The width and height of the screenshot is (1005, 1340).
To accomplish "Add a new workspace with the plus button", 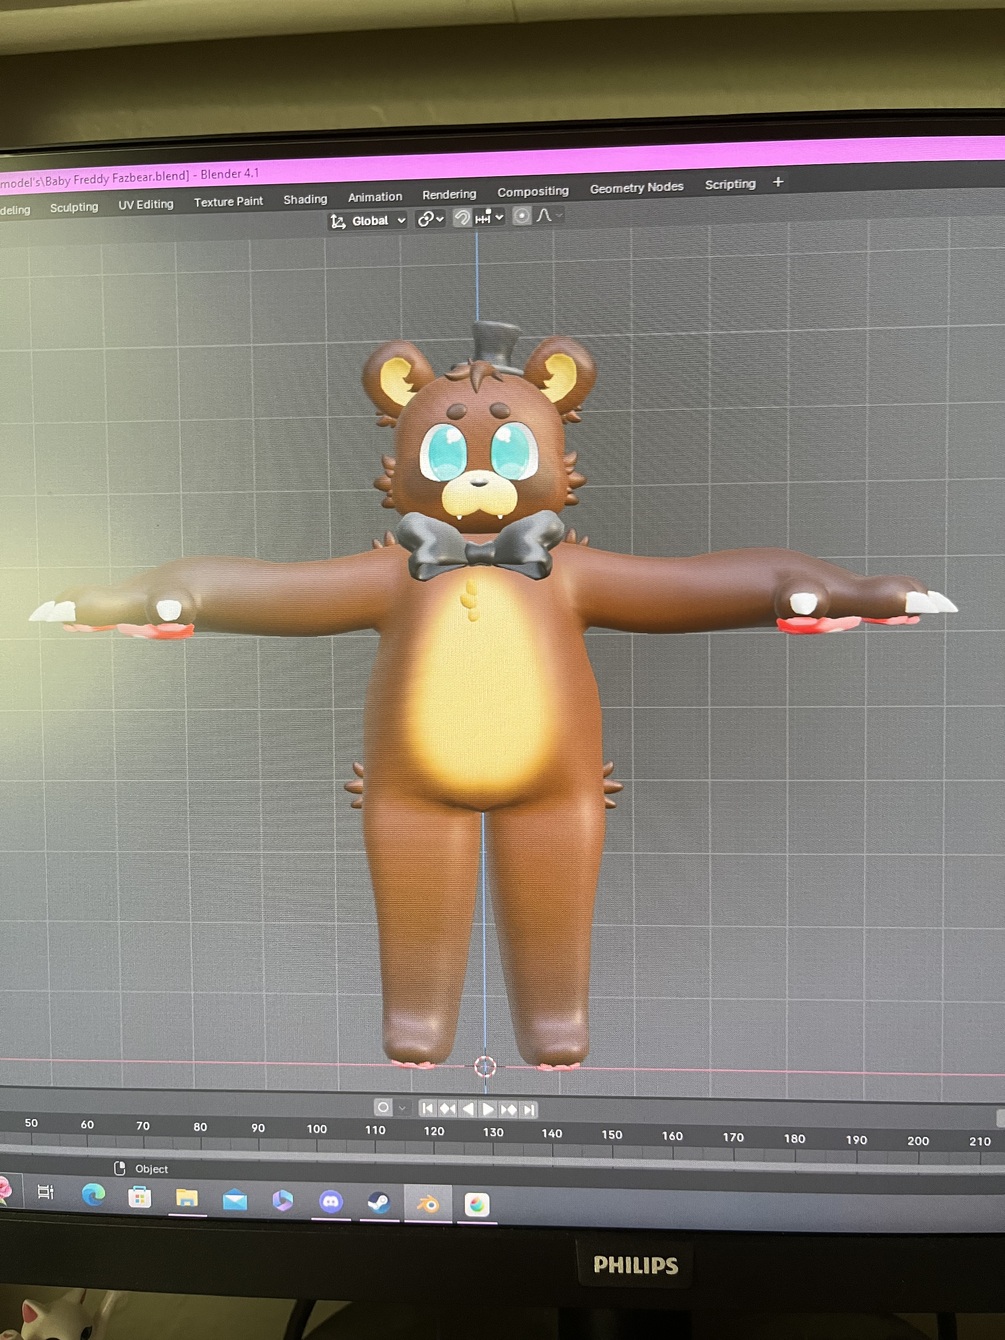I will tap(778, 182).
